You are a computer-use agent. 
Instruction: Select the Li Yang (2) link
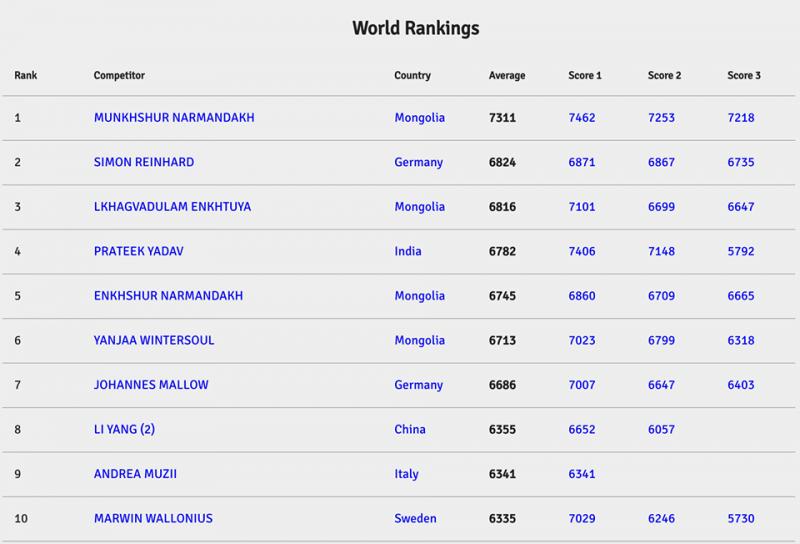pos(124,430)
